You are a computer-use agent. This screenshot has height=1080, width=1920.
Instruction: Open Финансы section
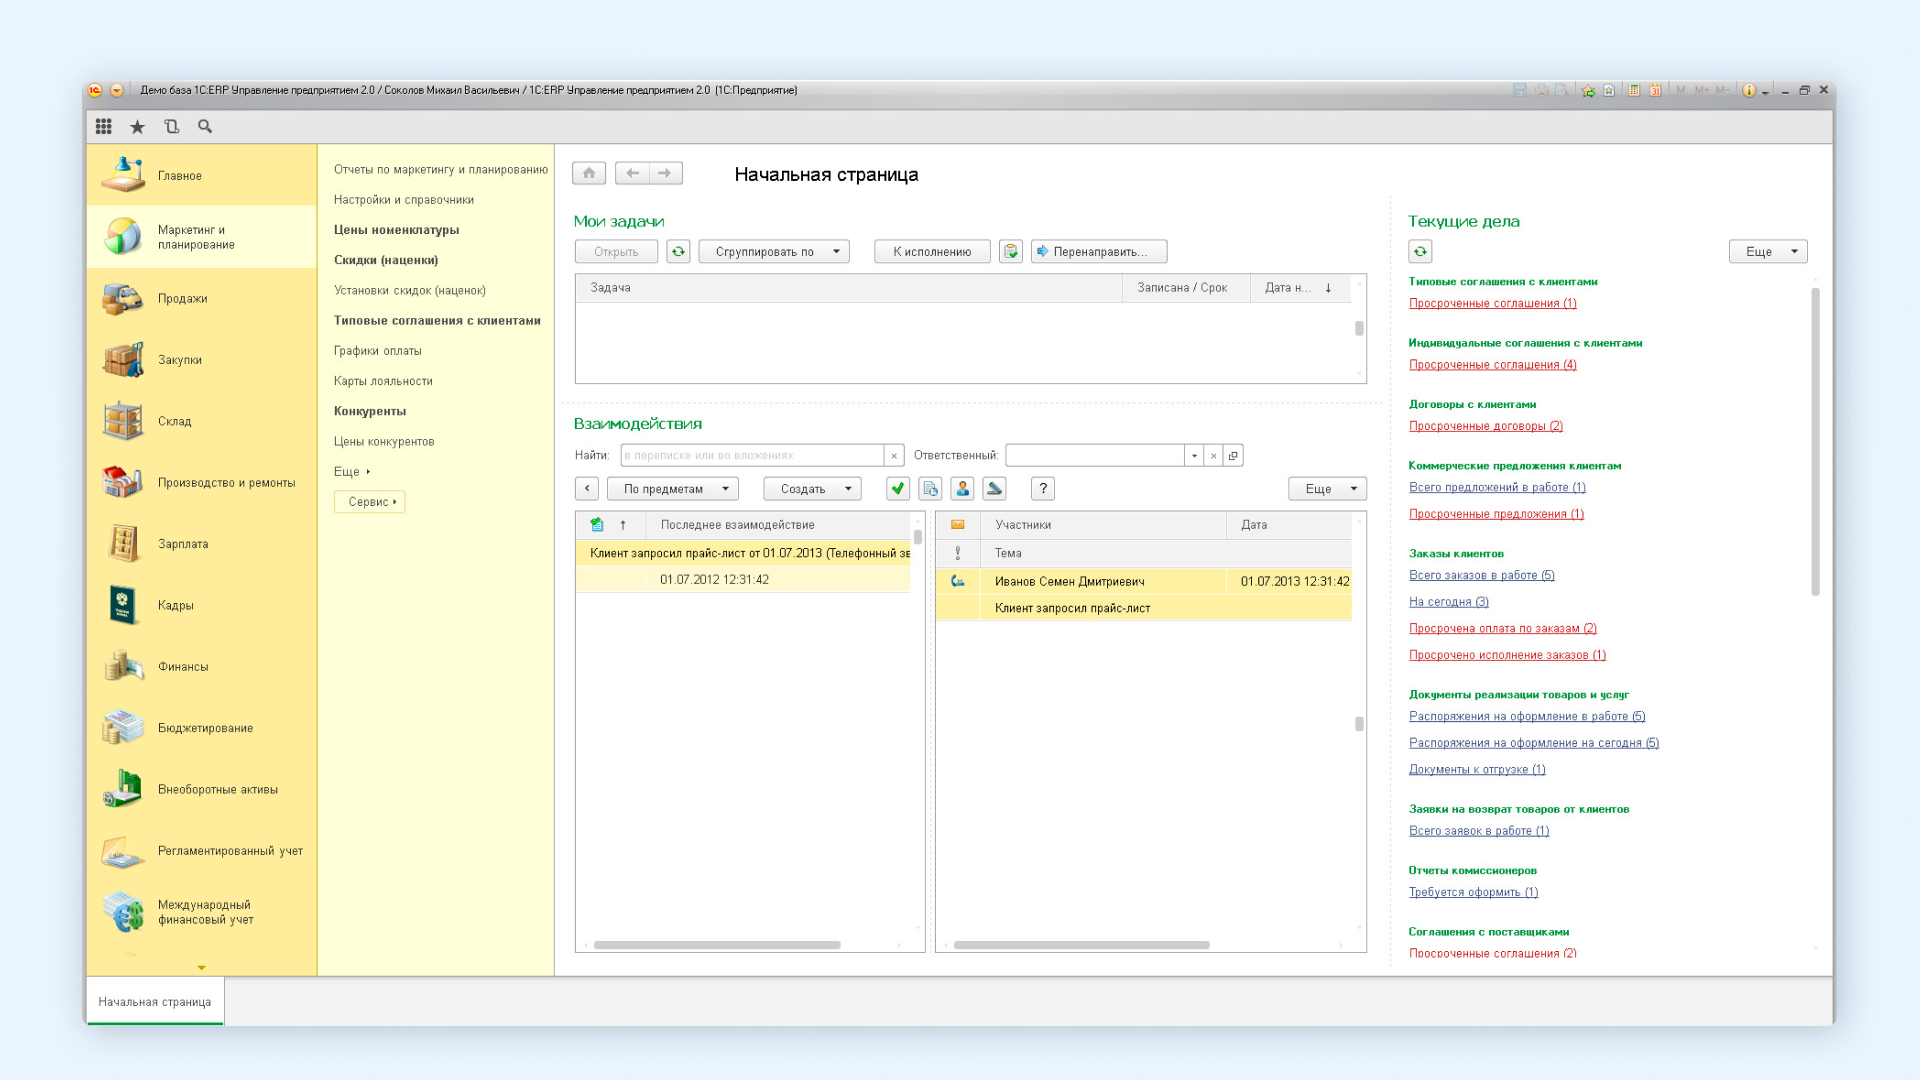click(201, 667)
